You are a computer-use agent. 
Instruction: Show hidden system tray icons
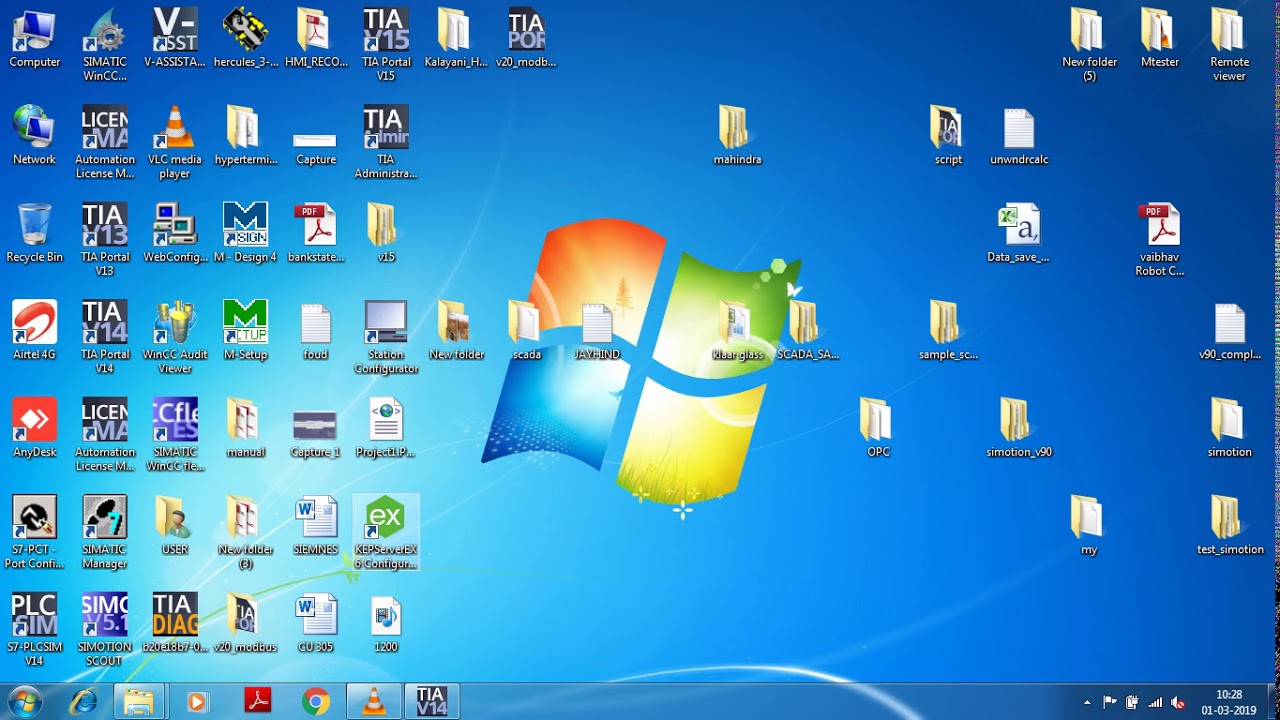point(1087,703)
